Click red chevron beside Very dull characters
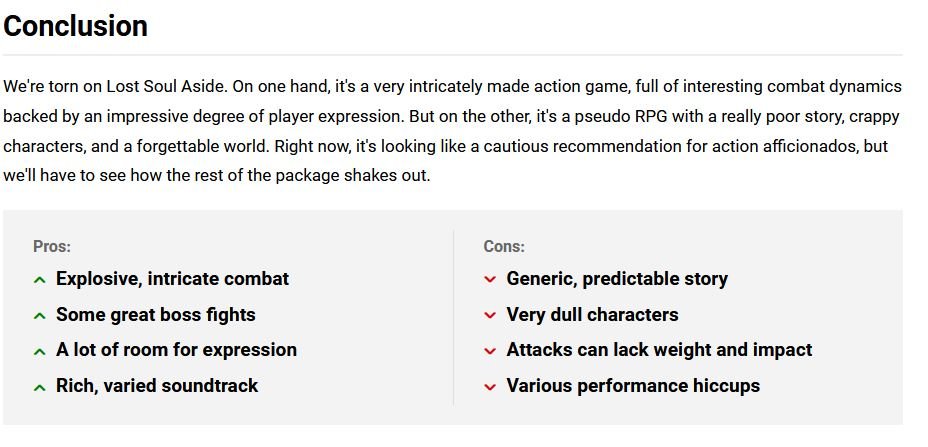 pos(489,316)
